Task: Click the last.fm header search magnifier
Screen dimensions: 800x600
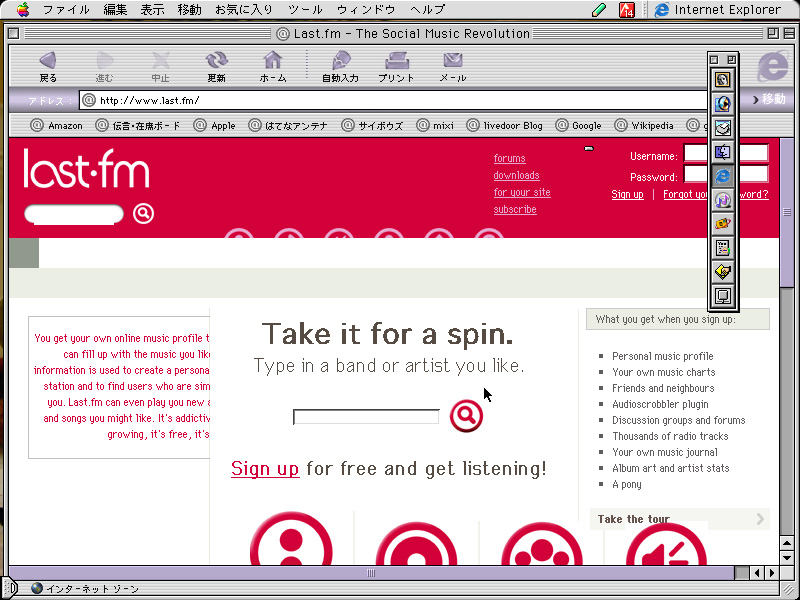Action: 143,213
